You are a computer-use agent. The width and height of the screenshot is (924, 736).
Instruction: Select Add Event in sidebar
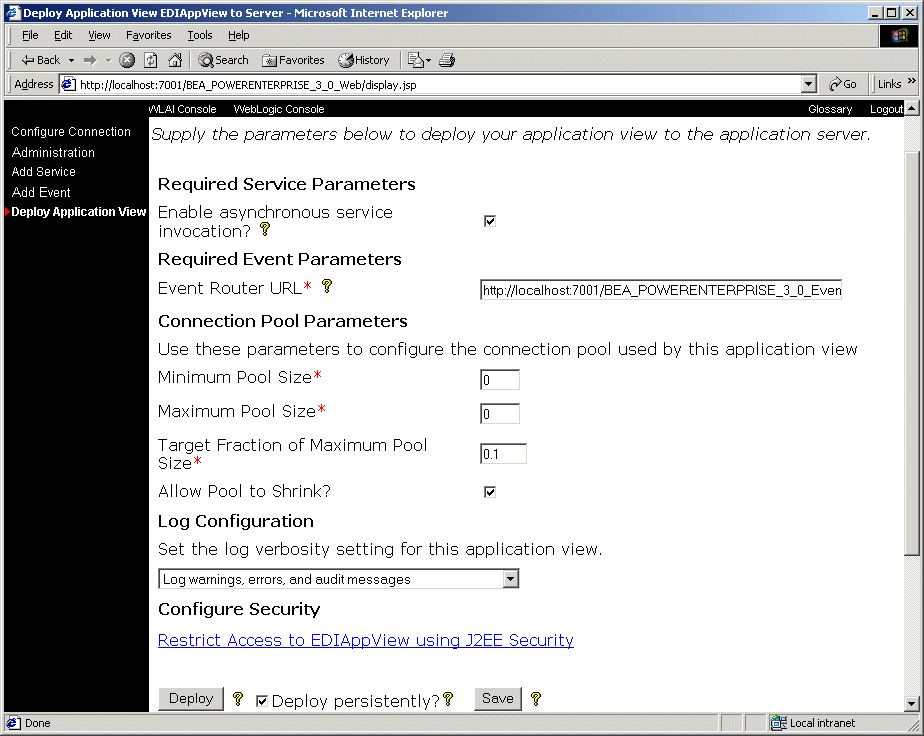click(x=41, y=192)
